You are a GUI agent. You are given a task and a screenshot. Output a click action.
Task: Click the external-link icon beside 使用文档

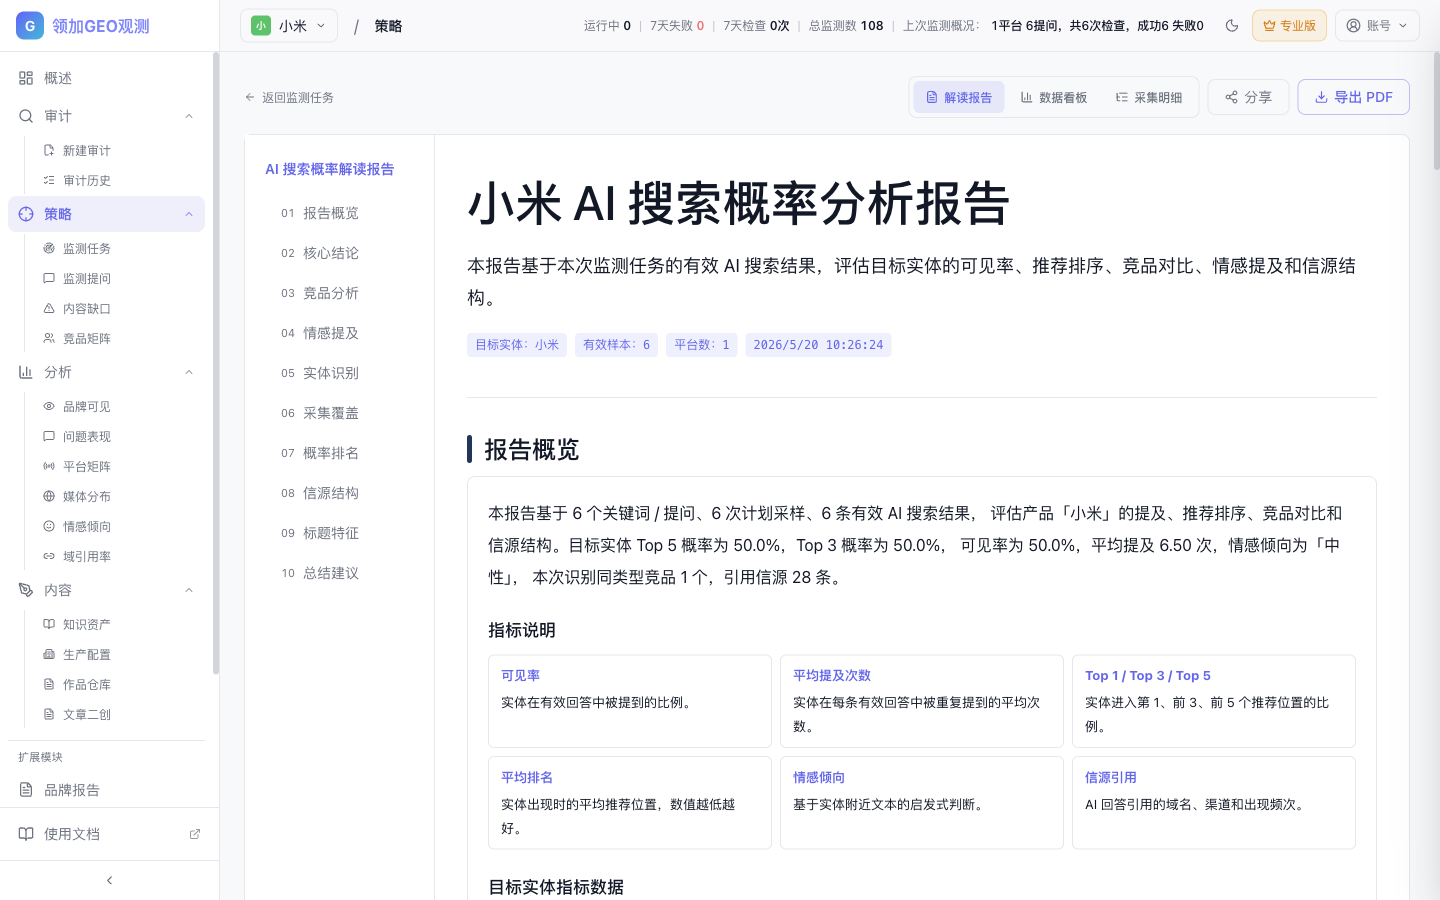(x=195, y=834)
